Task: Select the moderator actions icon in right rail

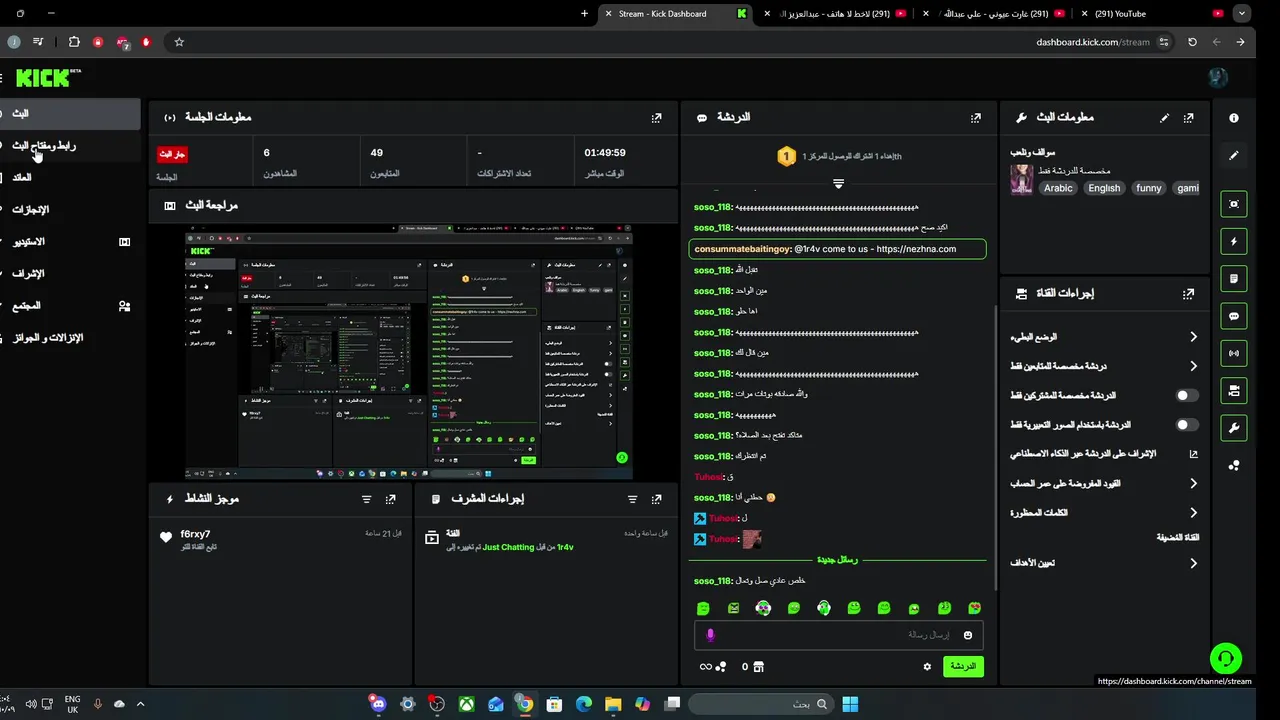Action: (1234, 390)
